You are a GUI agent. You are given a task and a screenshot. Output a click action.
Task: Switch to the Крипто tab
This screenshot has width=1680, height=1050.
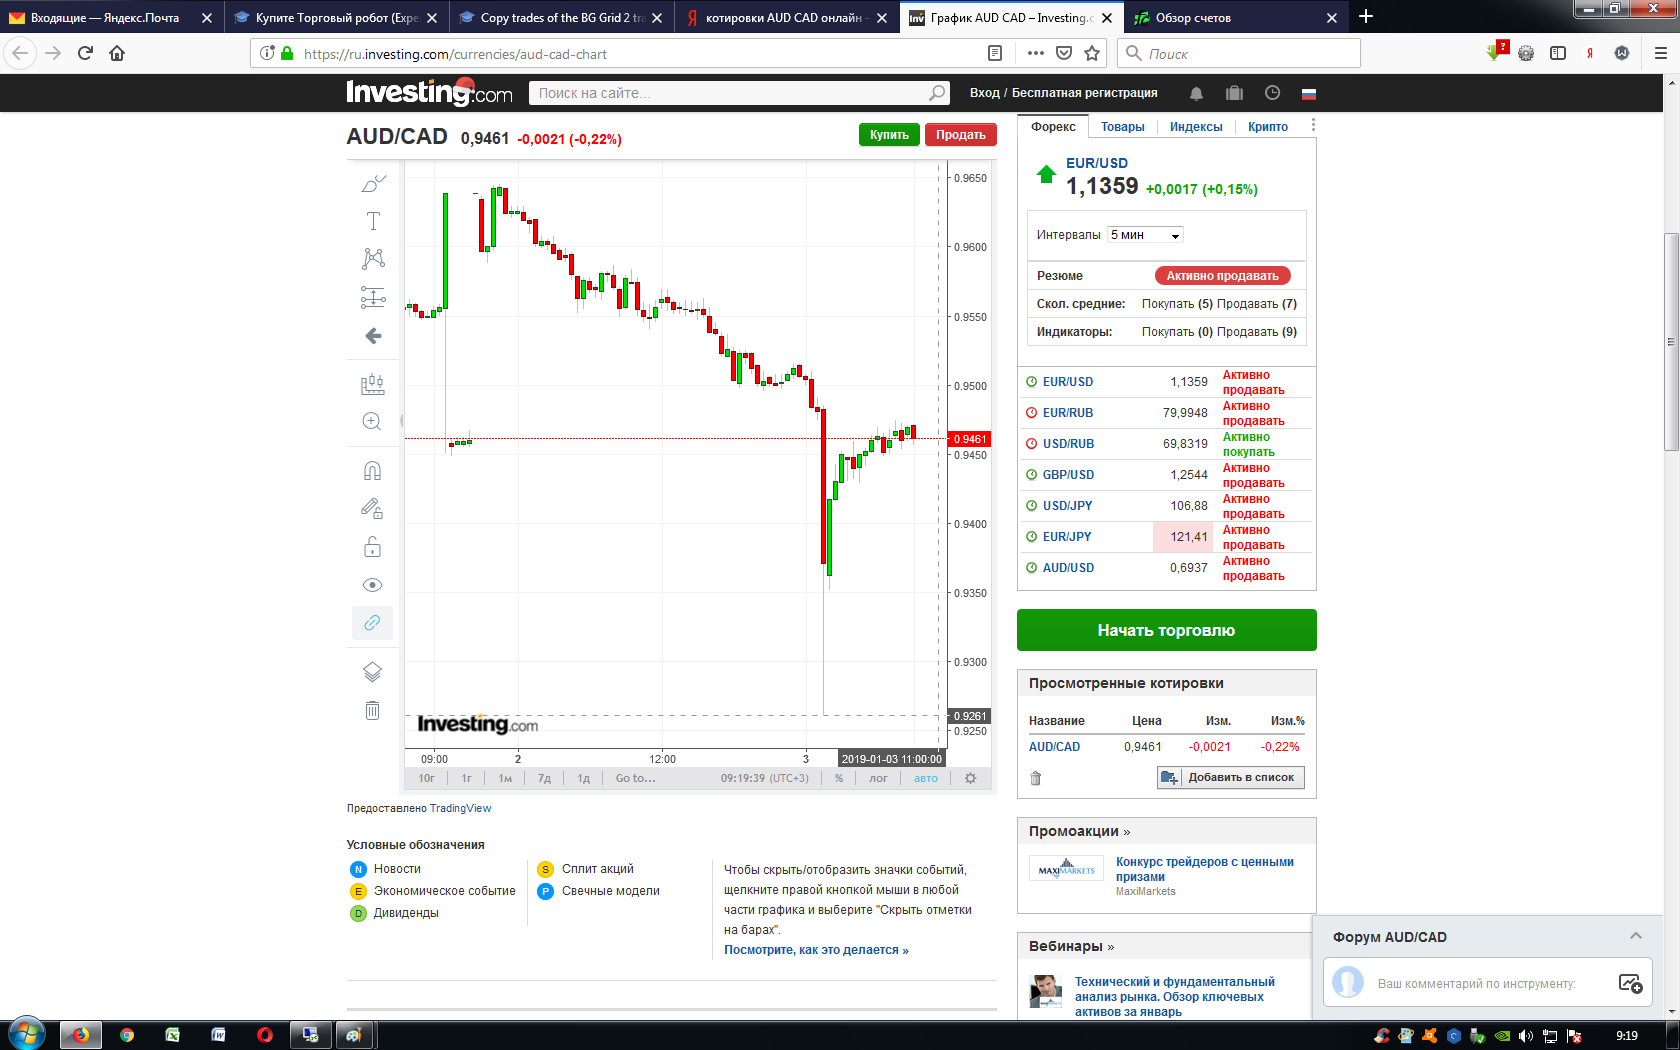pyautogui.click(x=1268, y=127)
